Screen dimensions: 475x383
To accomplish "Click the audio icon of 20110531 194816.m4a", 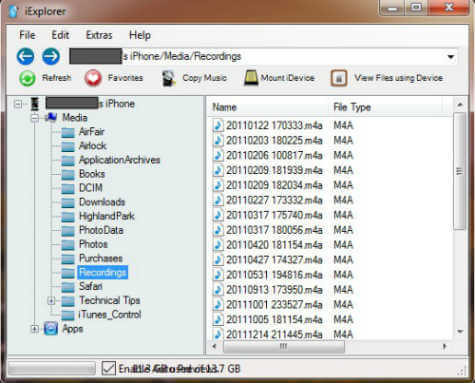I will [218, 275].
